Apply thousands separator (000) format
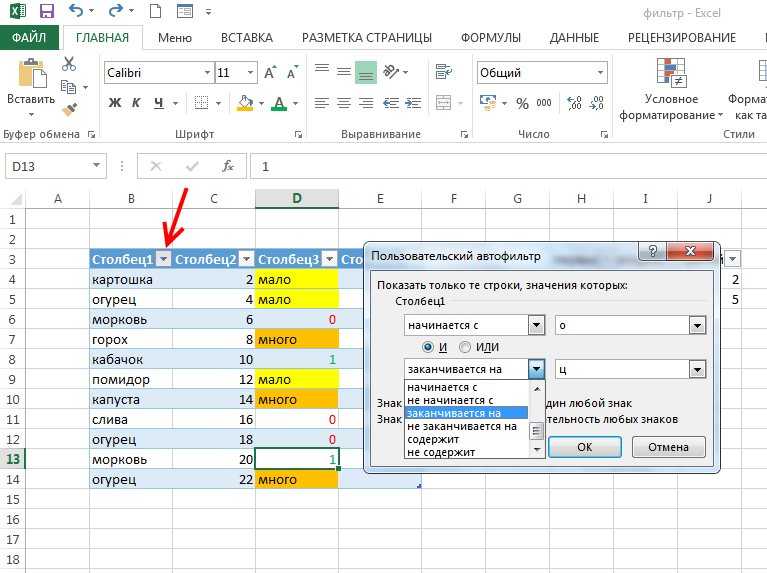Image resolution: width=767 pixels, height=573 pixels. point(544,103)
